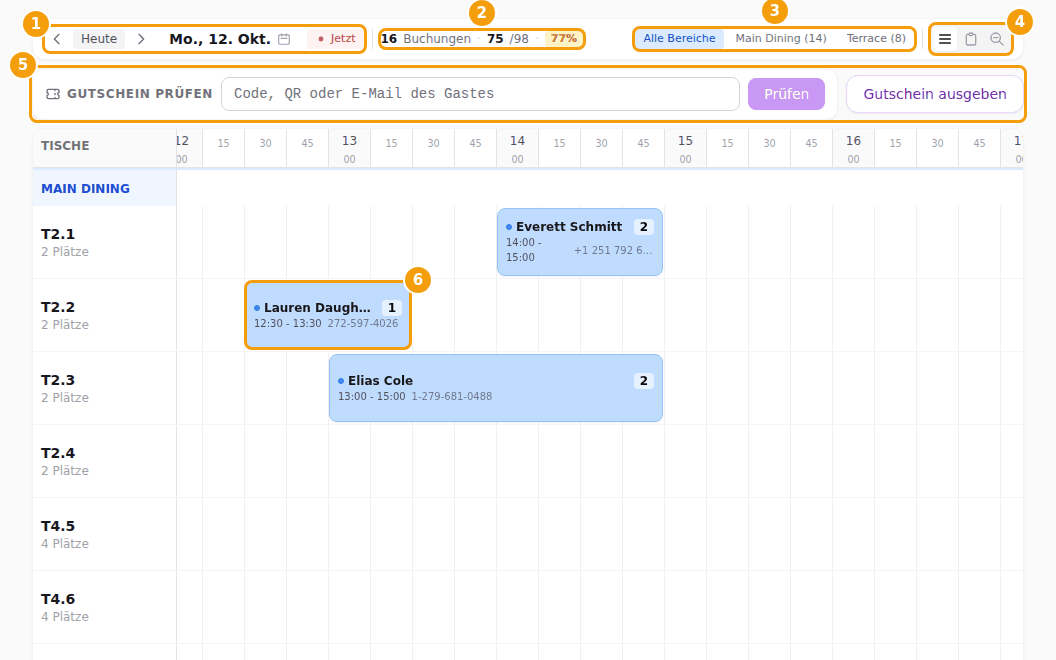Open the Elias Cole booking
The height and width of the screenshot is (660, 1056).
pyautogui.click(x=496, y=388)
